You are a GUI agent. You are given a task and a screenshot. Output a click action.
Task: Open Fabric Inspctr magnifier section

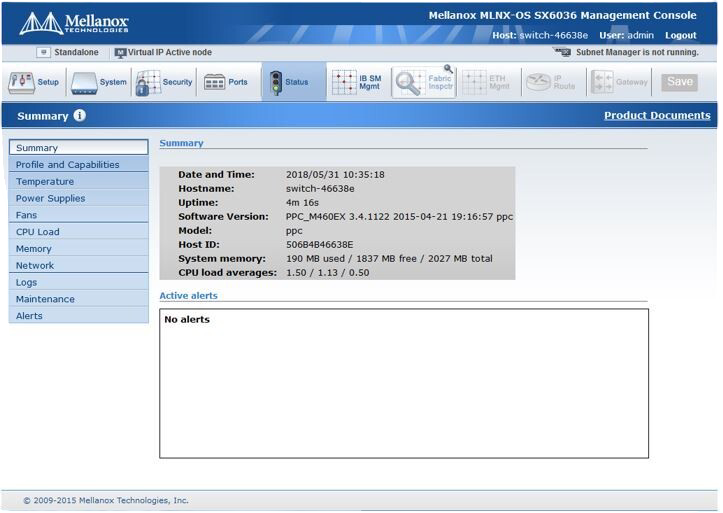[424, 82]
